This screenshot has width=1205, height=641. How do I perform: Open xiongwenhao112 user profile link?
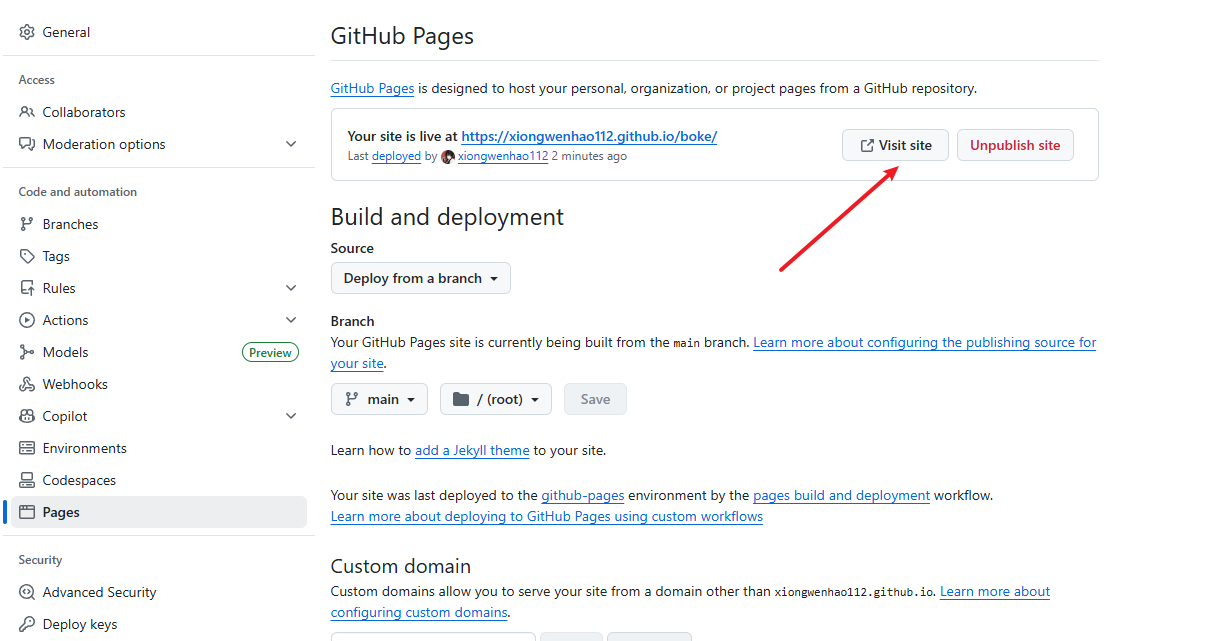point(503,156)
